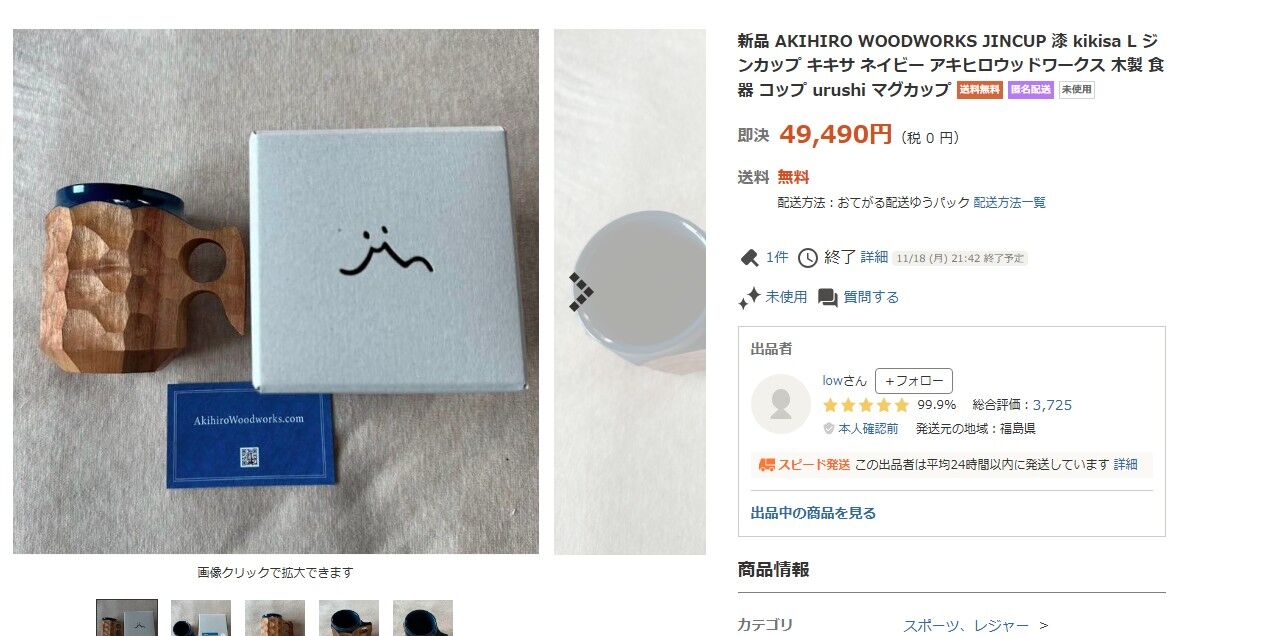Open 質問する link
The image size is (1266, 636).
pyautogui.click(x=871, y=297)
